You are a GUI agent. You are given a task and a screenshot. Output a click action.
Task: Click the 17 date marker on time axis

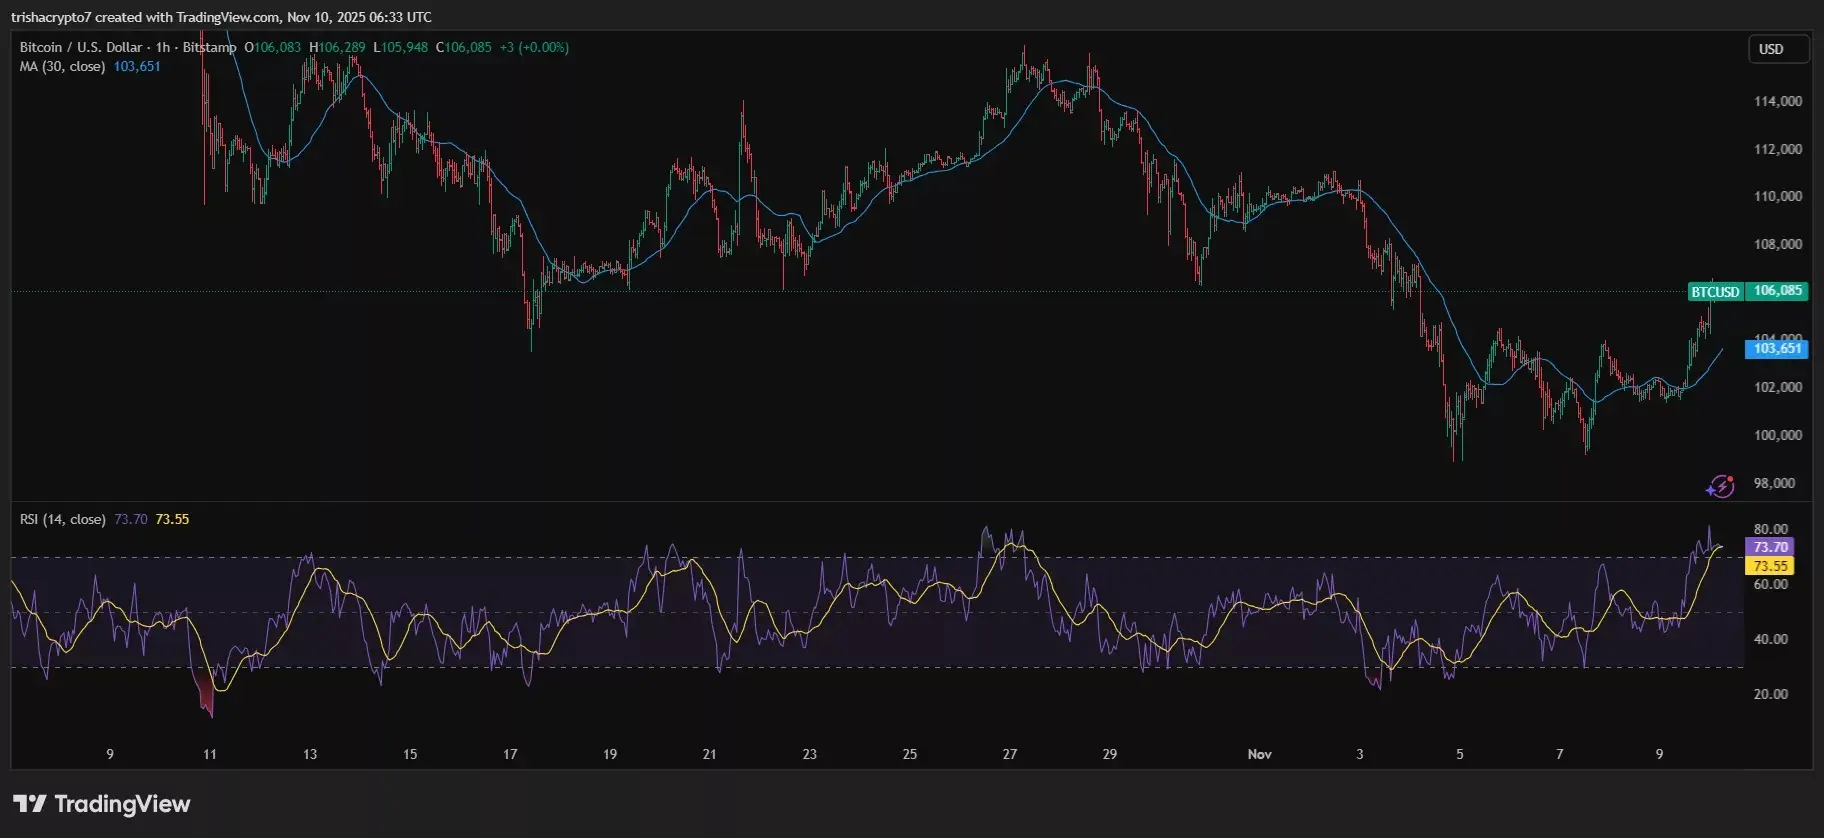510,754
